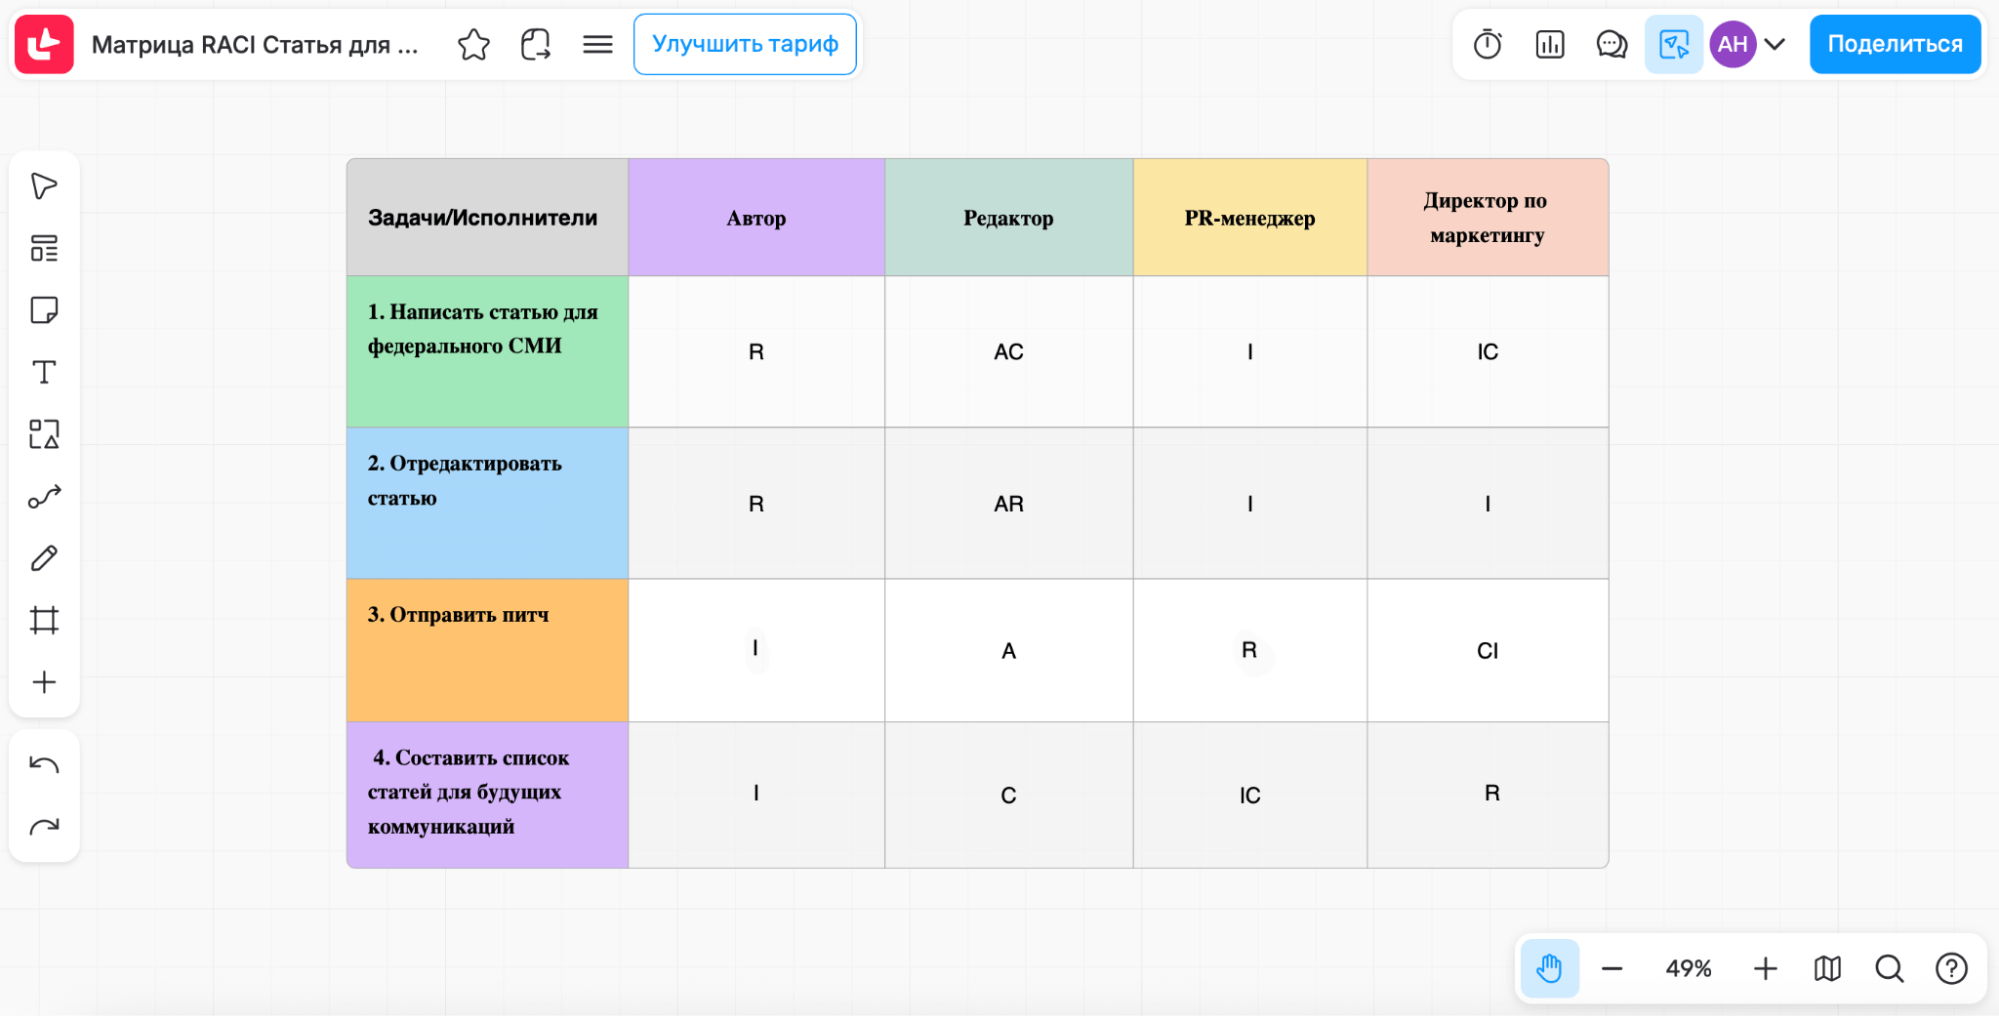Open more tools with plus icon
This screenshot has width=1999, height=1016.
pos(44,682)
